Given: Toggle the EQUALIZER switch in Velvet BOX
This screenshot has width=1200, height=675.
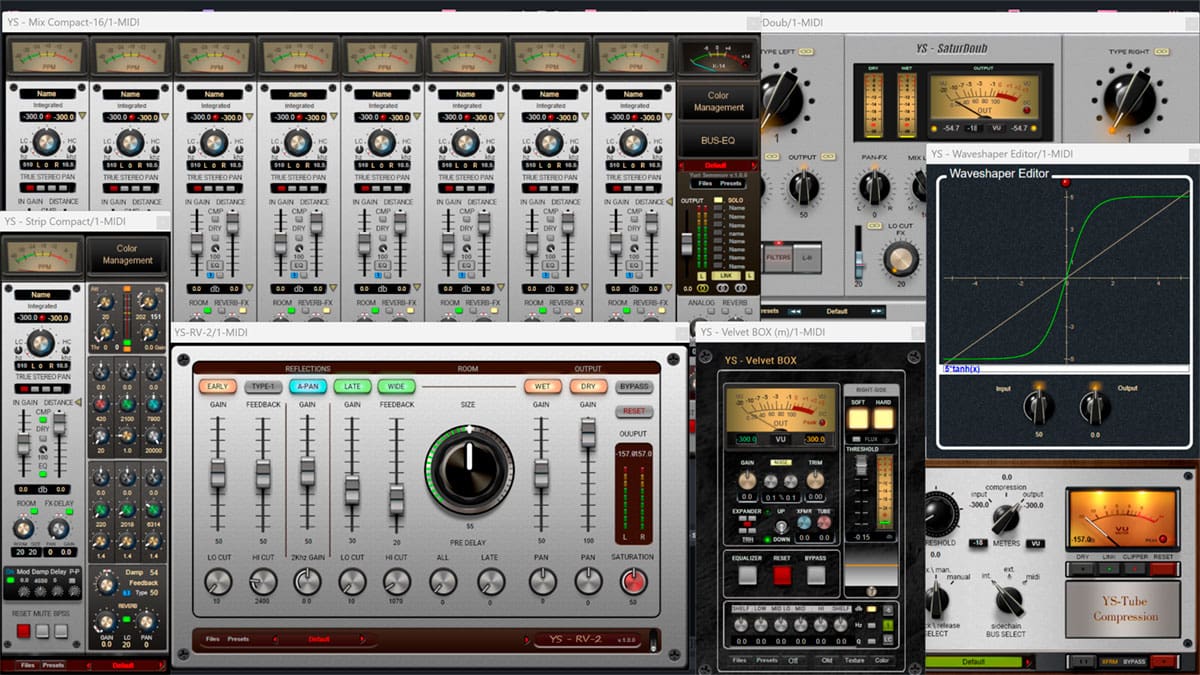Looking at the screenshot, I should tap(747, 575).
